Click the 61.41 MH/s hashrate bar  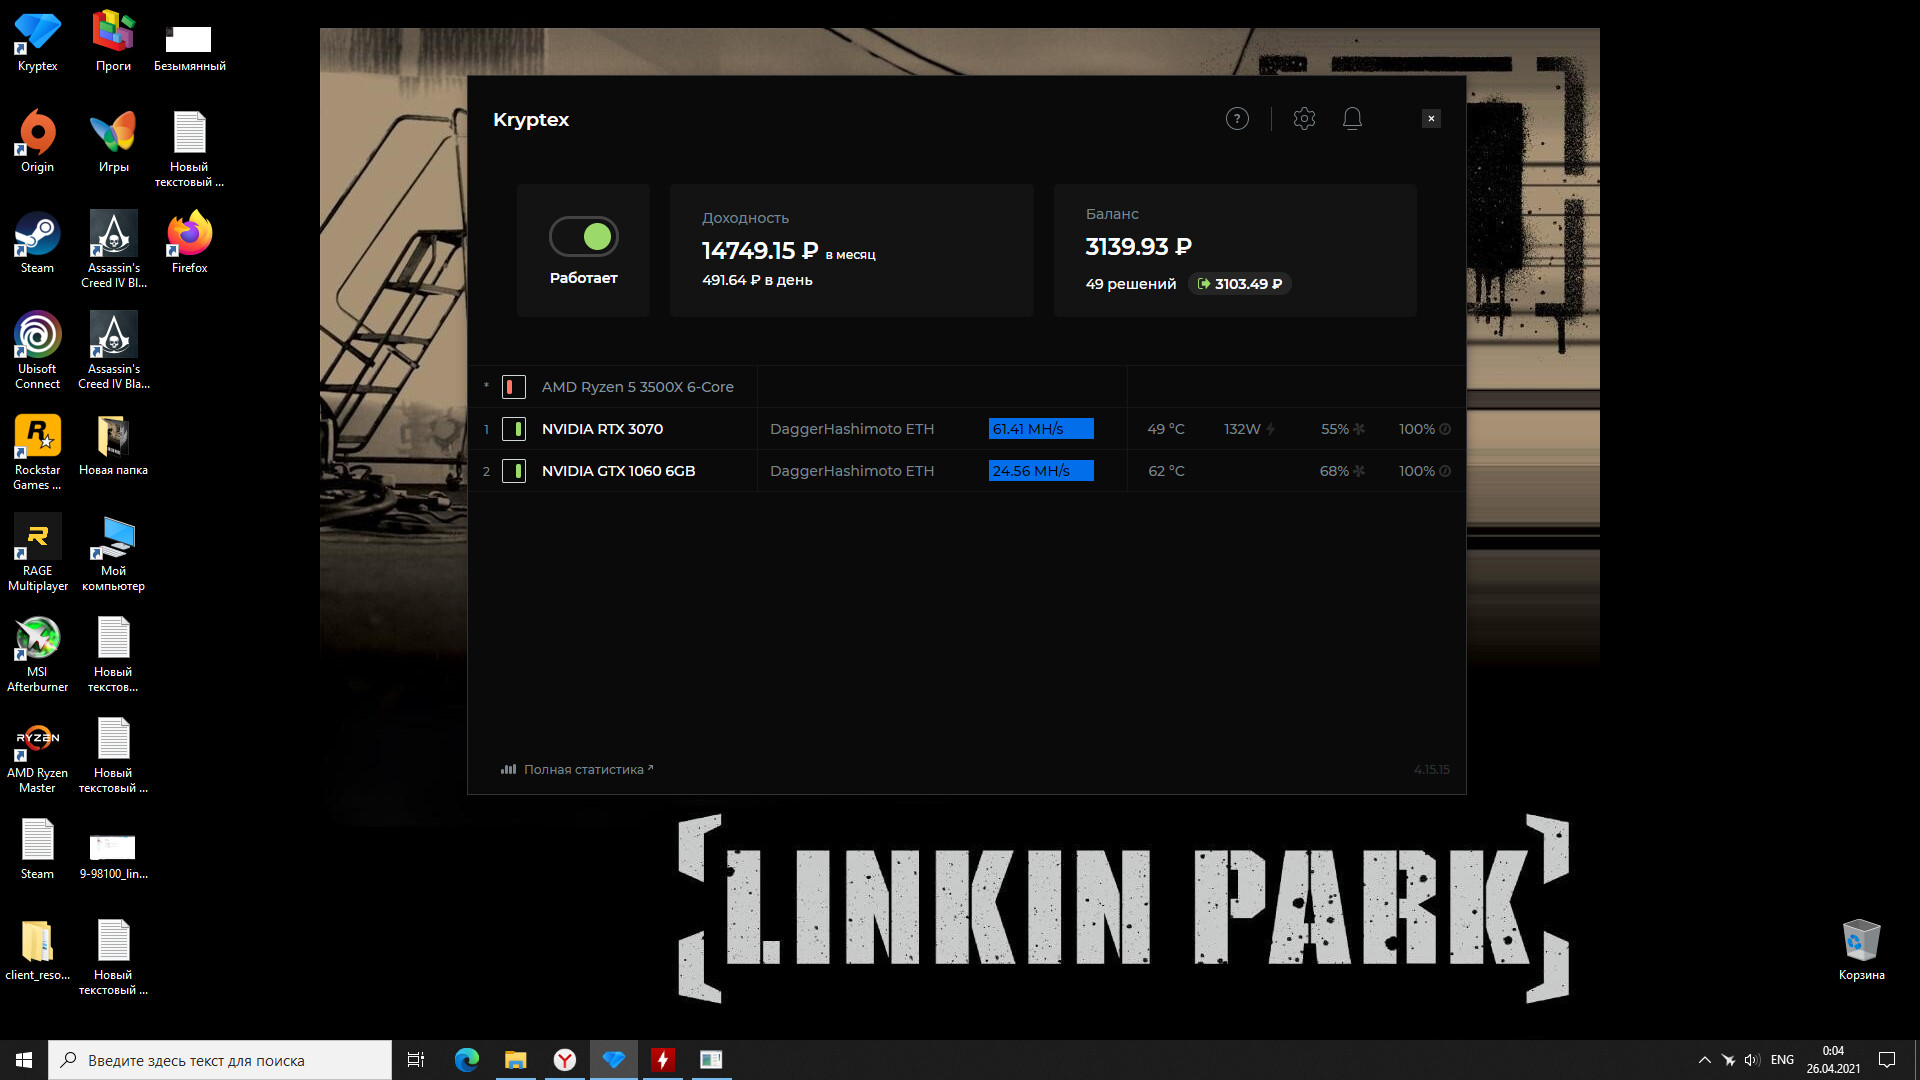coord(1040,429)
